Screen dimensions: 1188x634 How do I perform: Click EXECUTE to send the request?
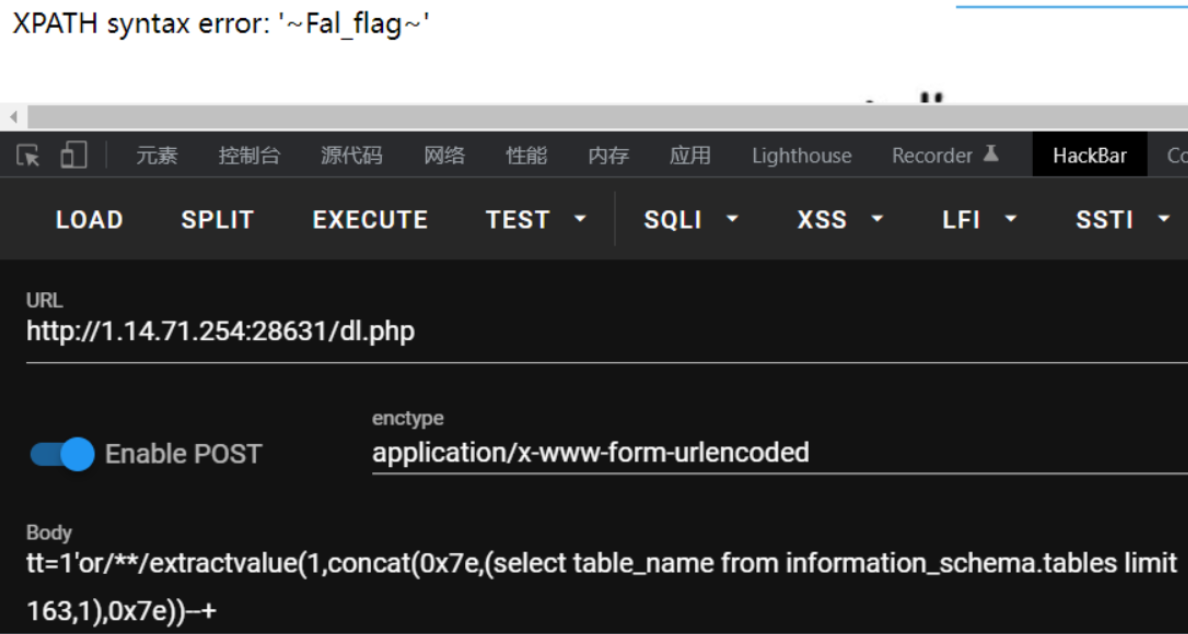(370, 220)
